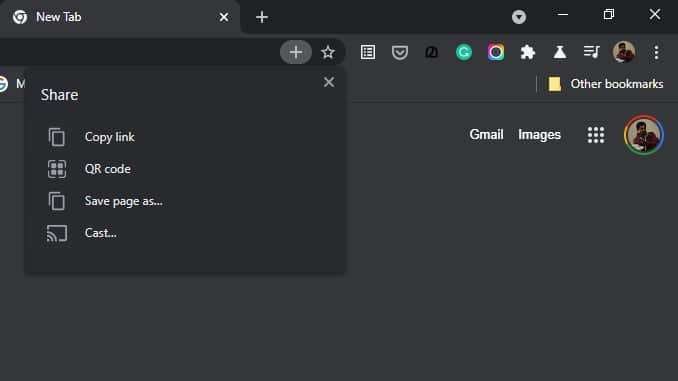Viewport: 678px width, 381px height.
Task: Click the Save page as icon
Action: (x=57, y=201)
